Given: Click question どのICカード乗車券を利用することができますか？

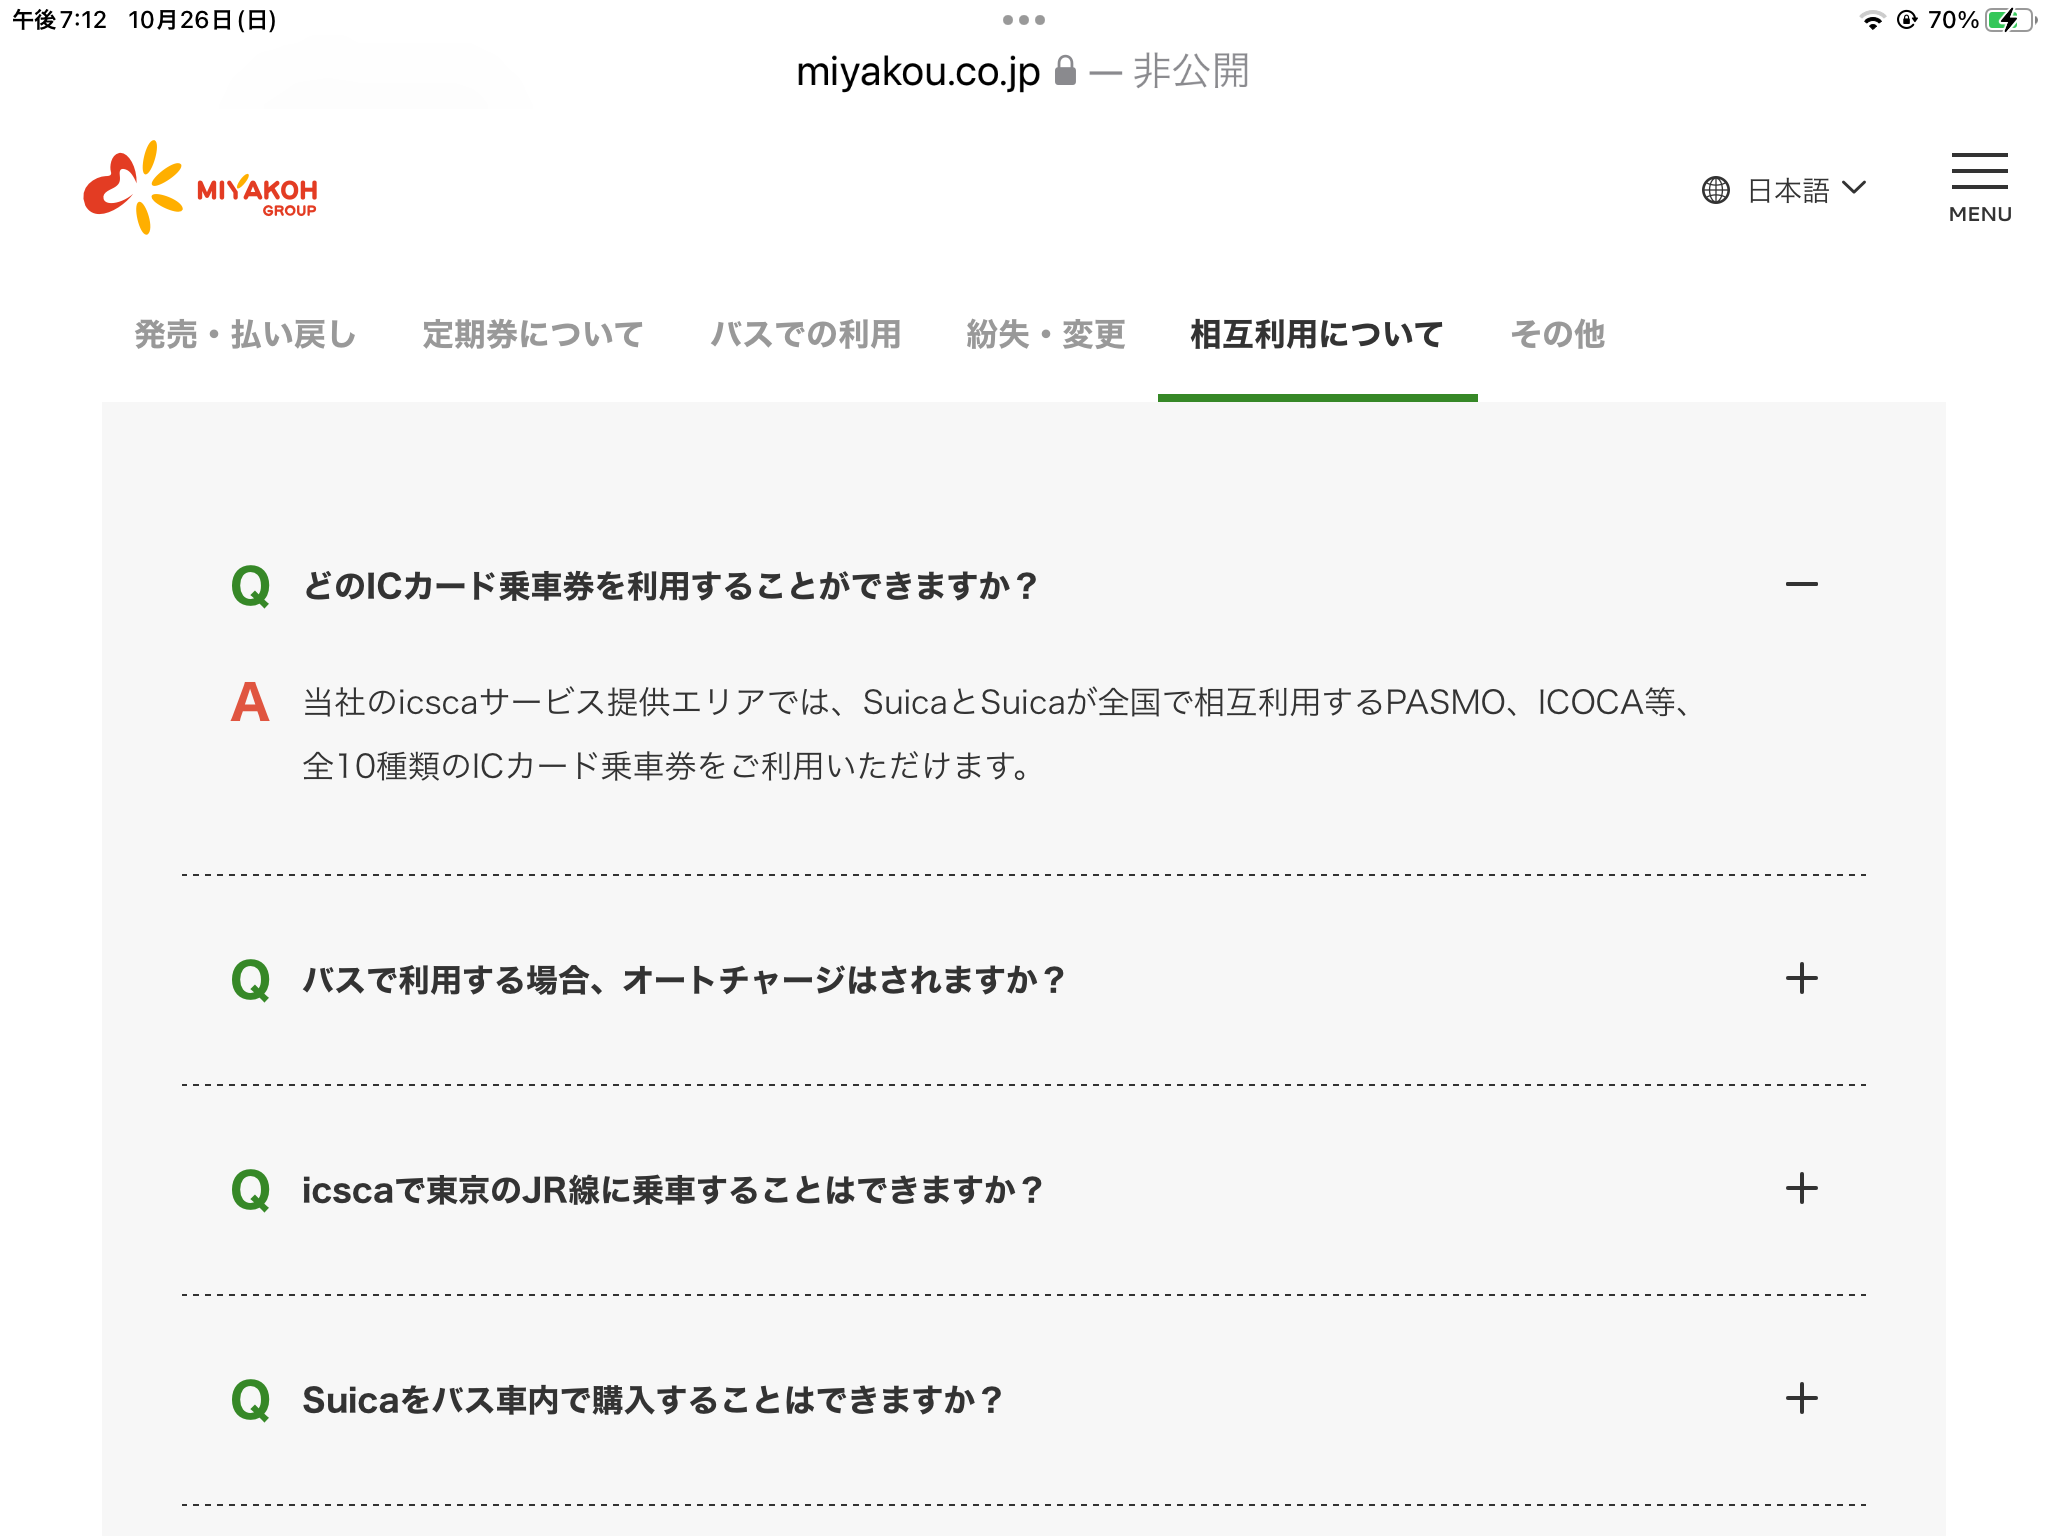Looking at the screenshot, I should pos(670,586).
